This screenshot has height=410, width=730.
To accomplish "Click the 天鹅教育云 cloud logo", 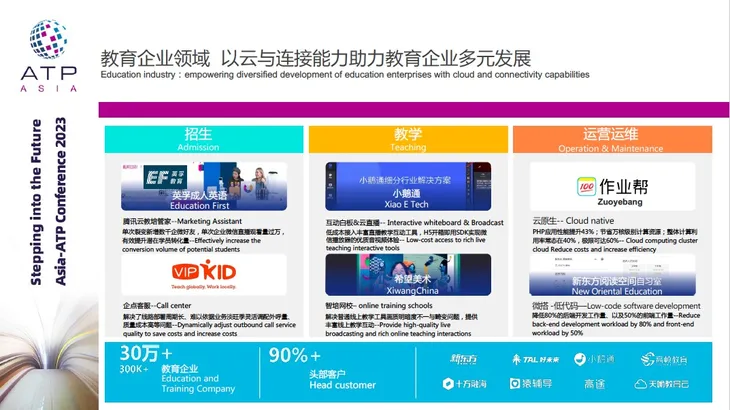I will (x=661, y=384).
